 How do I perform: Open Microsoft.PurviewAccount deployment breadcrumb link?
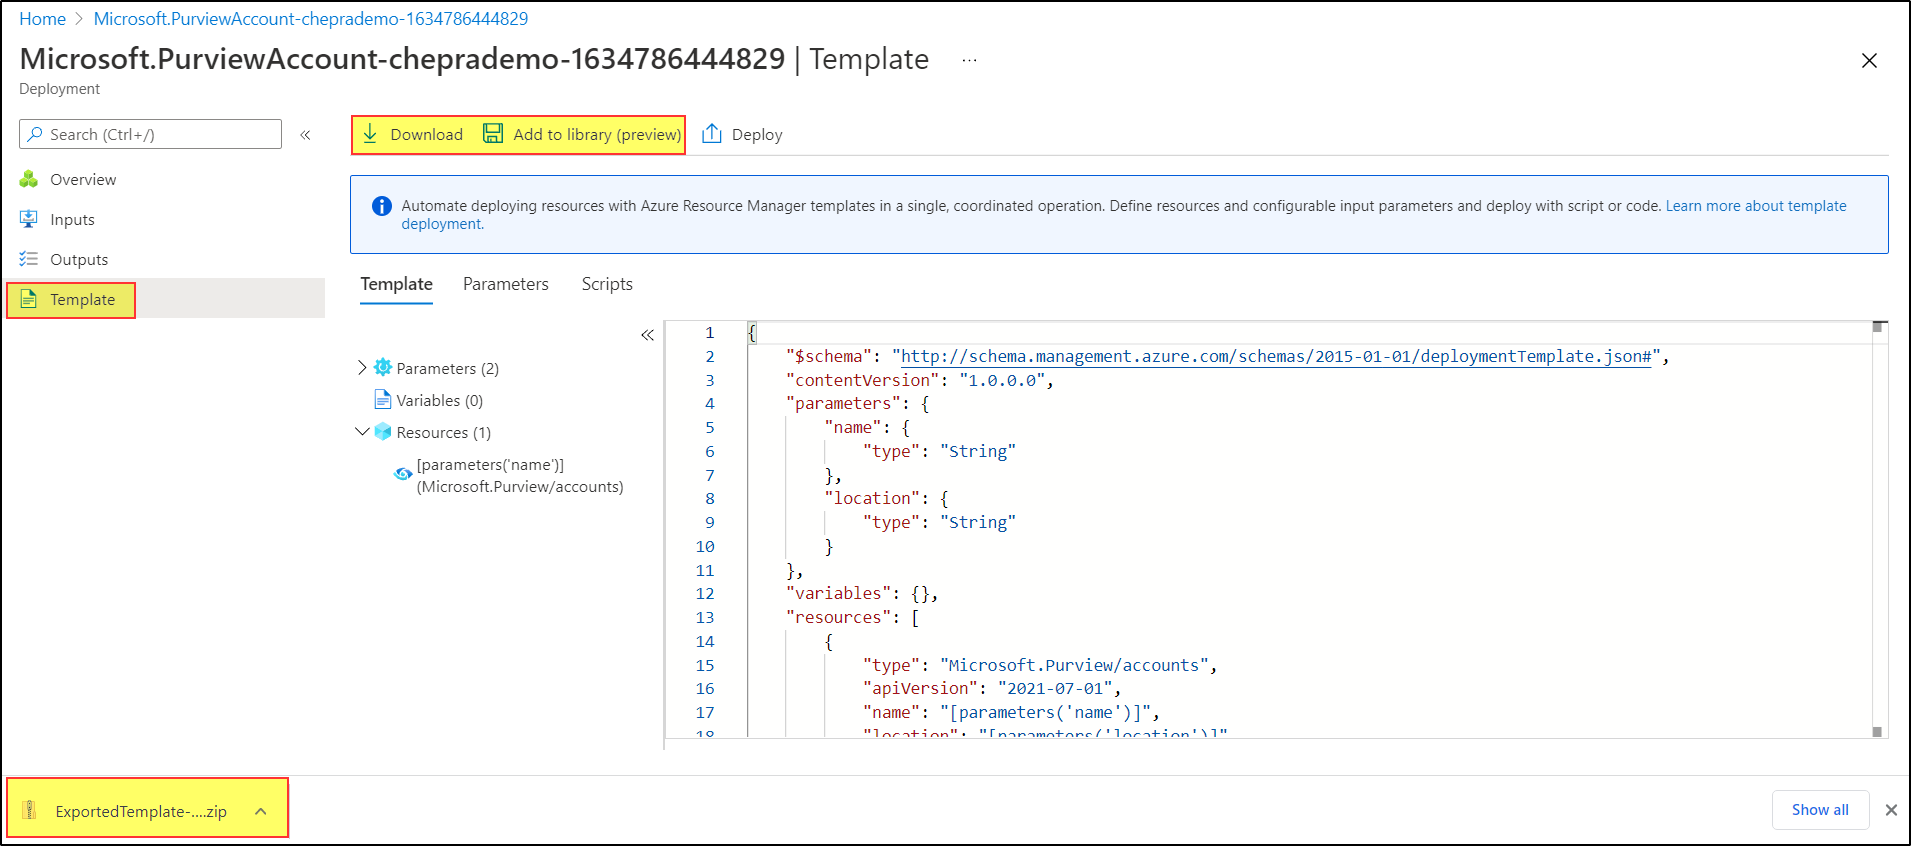tap(311, 19)
